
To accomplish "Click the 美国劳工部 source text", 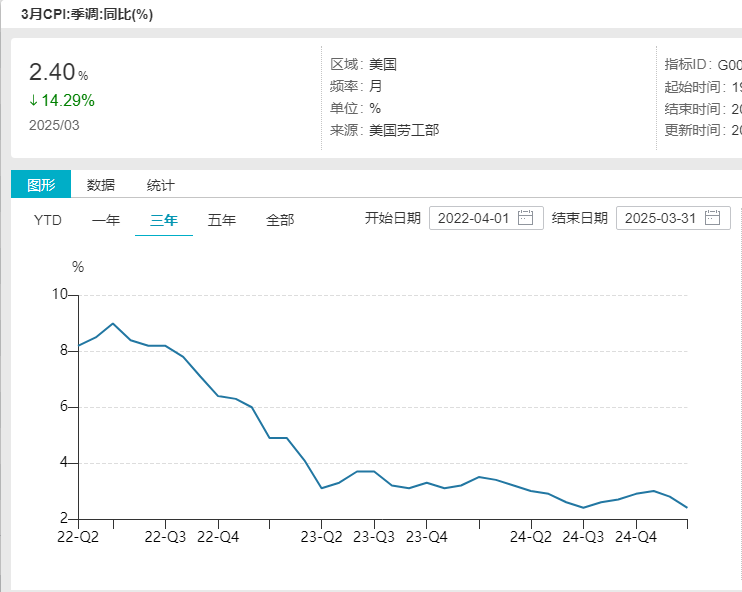I will click(404, 130).
